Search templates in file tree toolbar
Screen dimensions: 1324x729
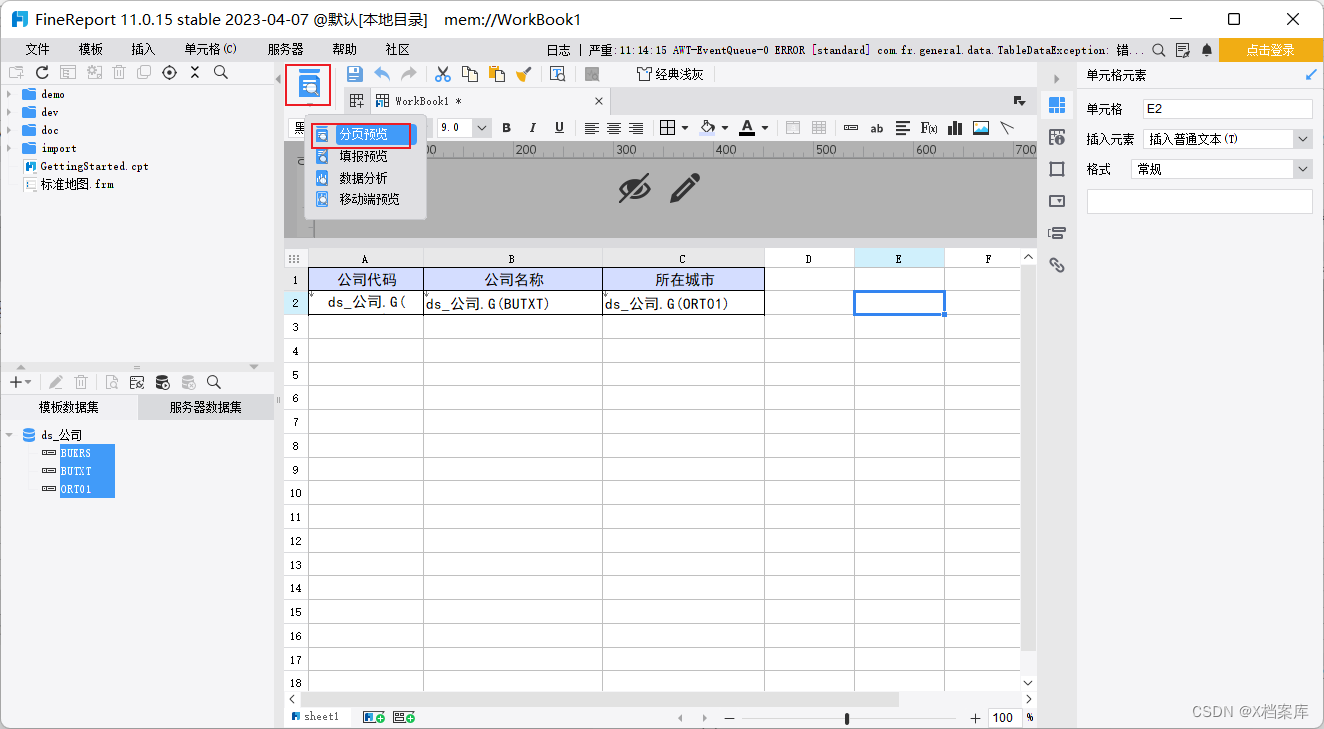(x=221, y=72)
